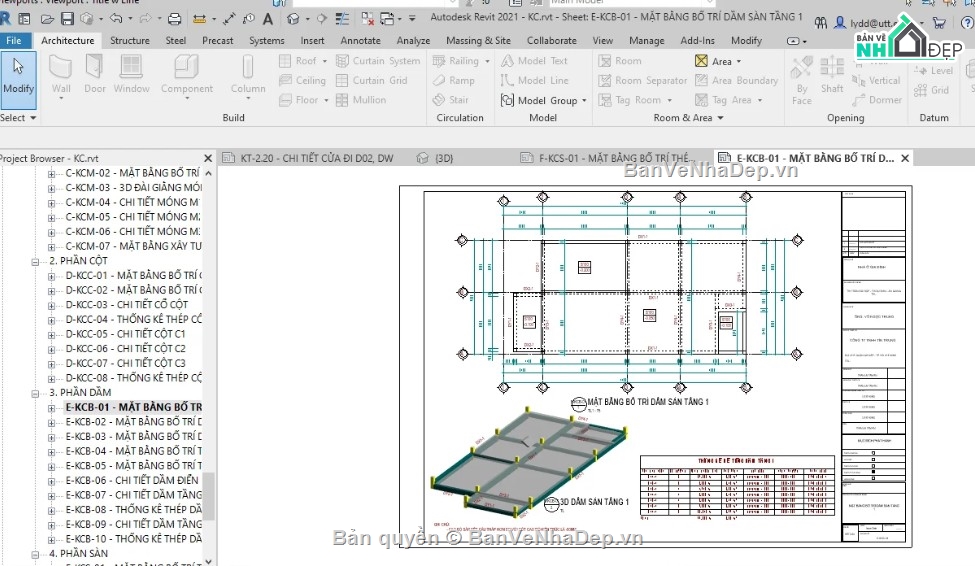Collapse the 2. PHẦN CỘT tree node
975x566 pixels.
35,261
